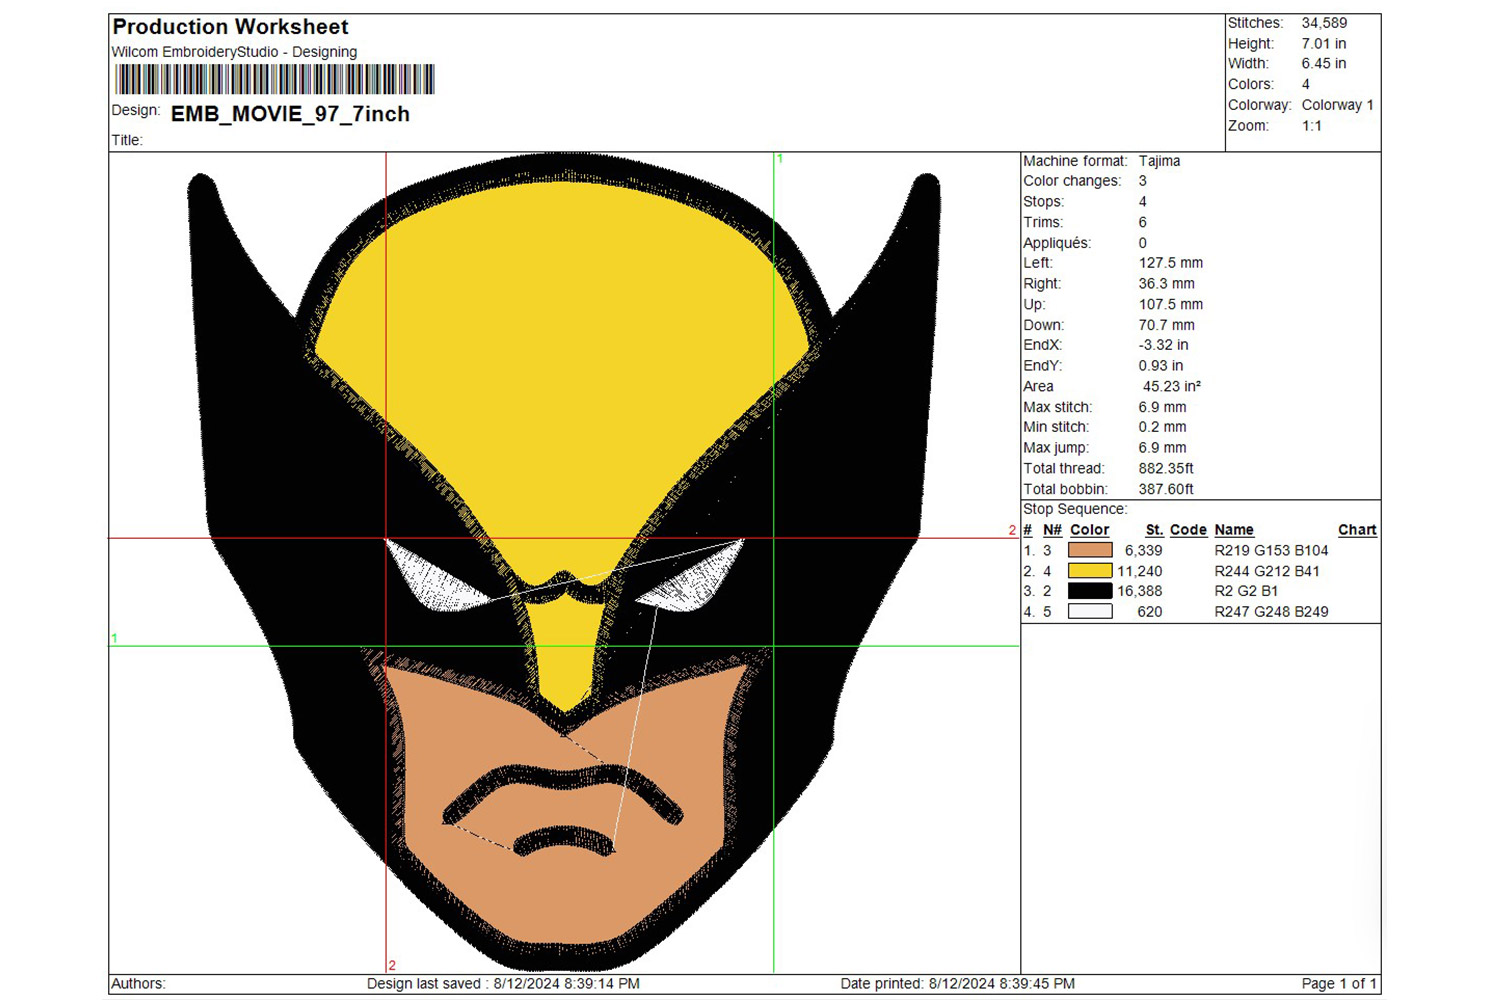This screenshot has height=1000, width=1502.
Task: Click the yellow color swatch in row 2
Action: click(1090, 571)
